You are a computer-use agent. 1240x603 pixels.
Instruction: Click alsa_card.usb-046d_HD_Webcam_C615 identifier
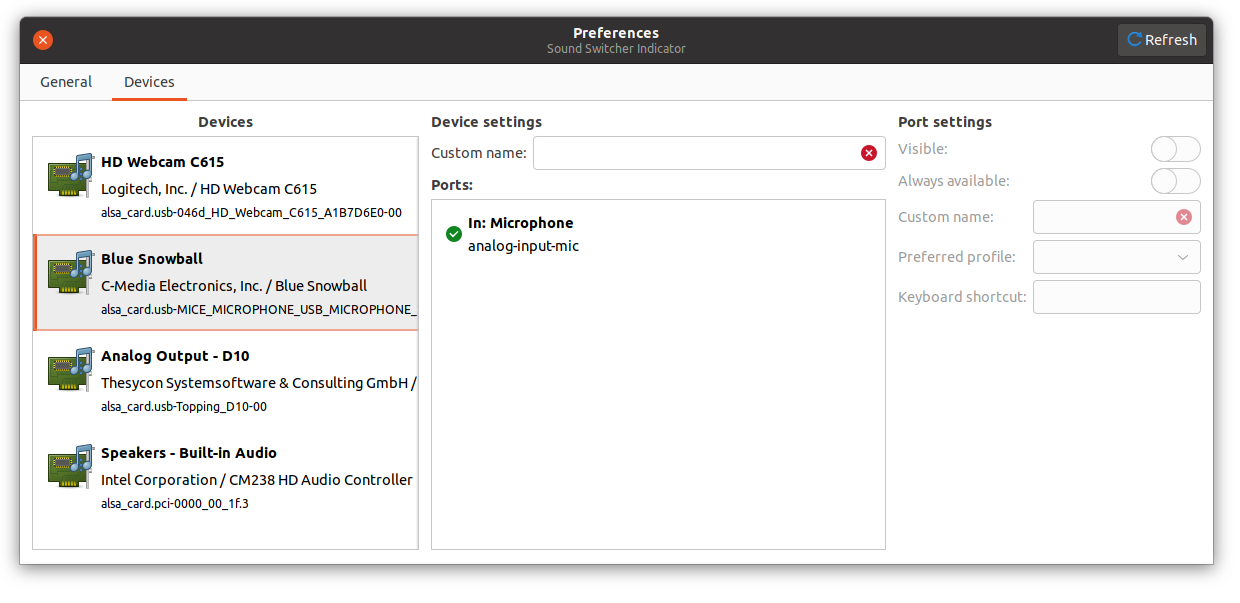coord(251,213)
